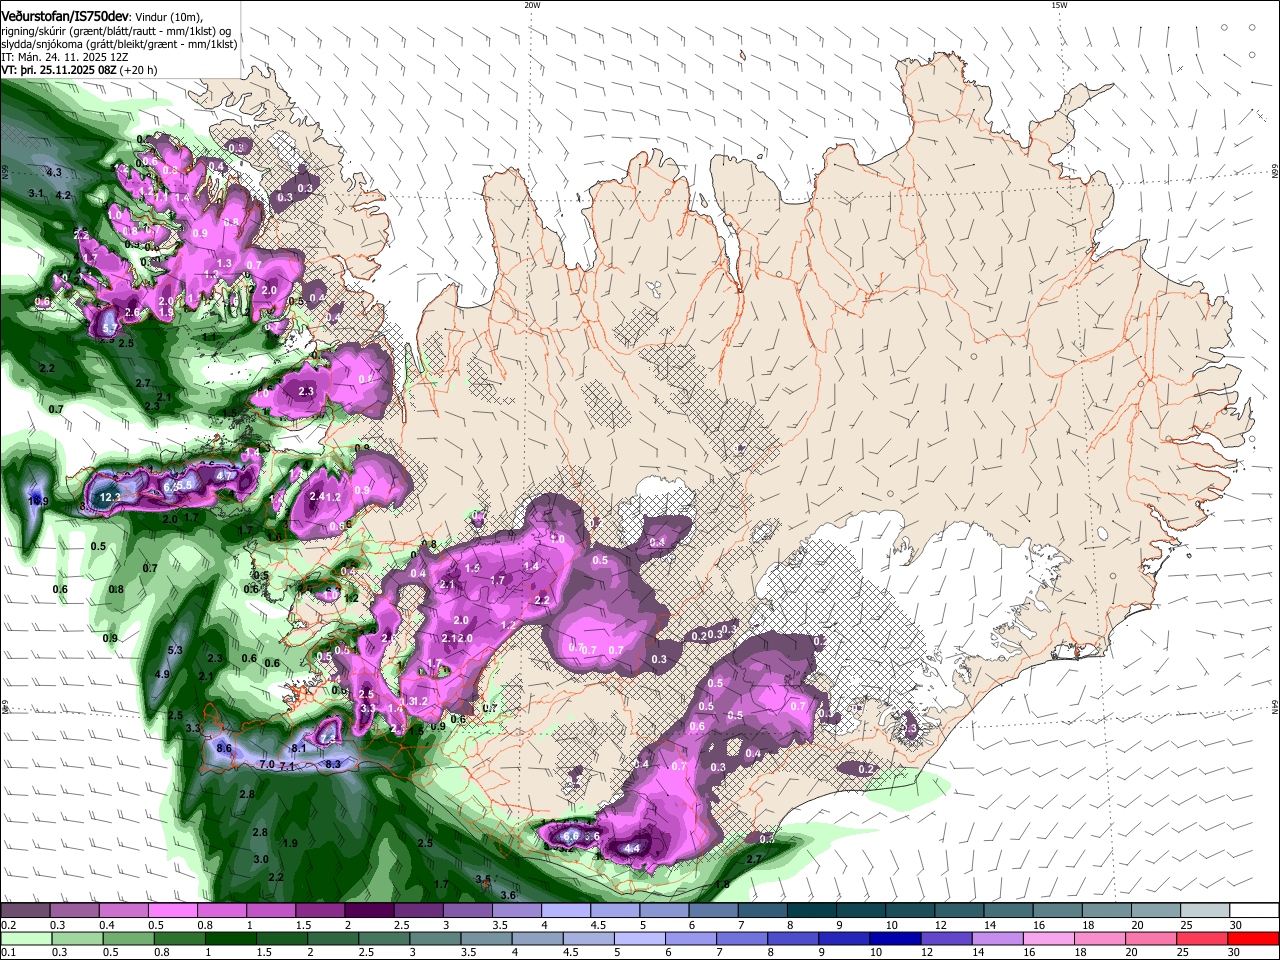
Task: Click the 20W longitude label
Action: pos(532,5)
